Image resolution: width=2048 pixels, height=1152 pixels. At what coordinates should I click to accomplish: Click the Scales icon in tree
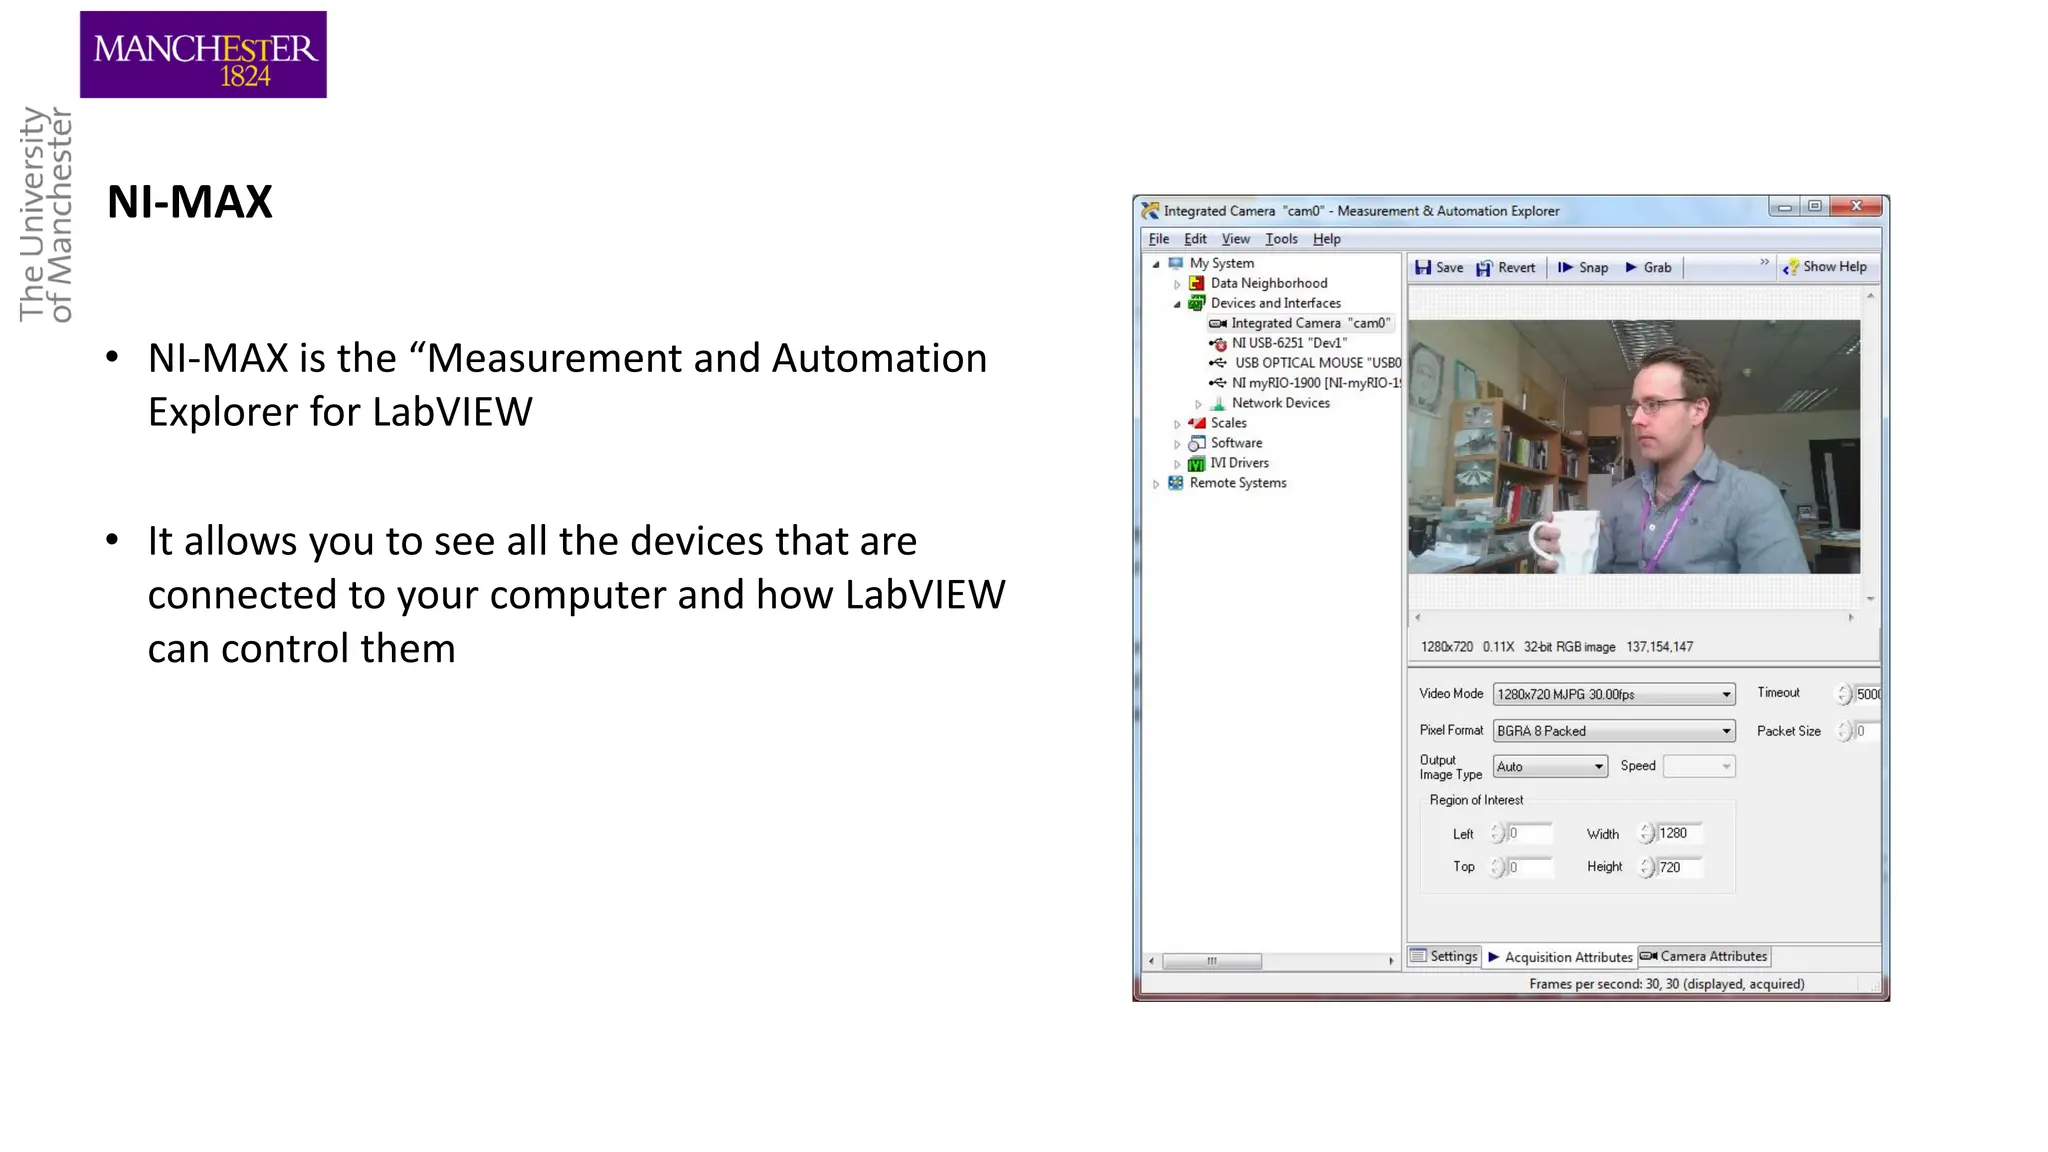1196,423
